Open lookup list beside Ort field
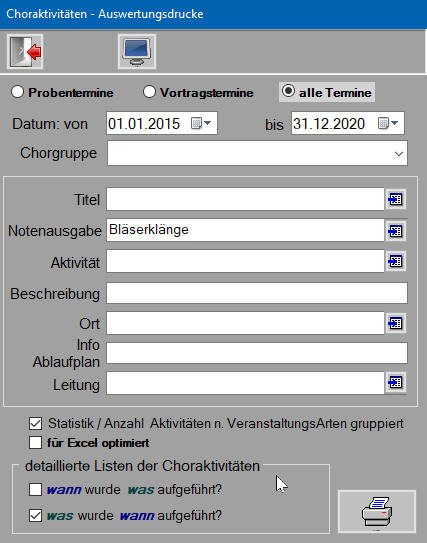 point(395,323)
